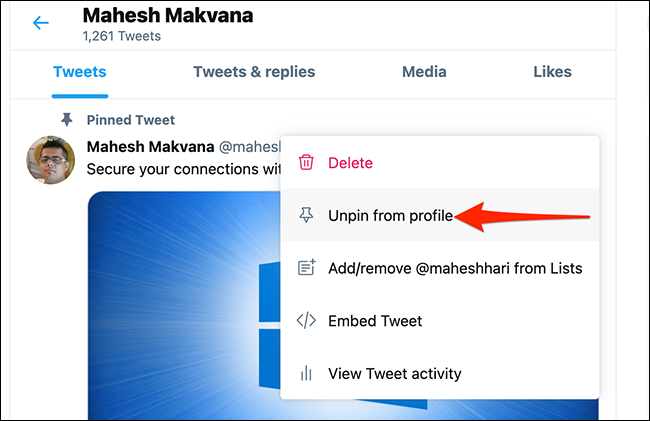Click the embed code brackets icon

[x=307, y=321]
